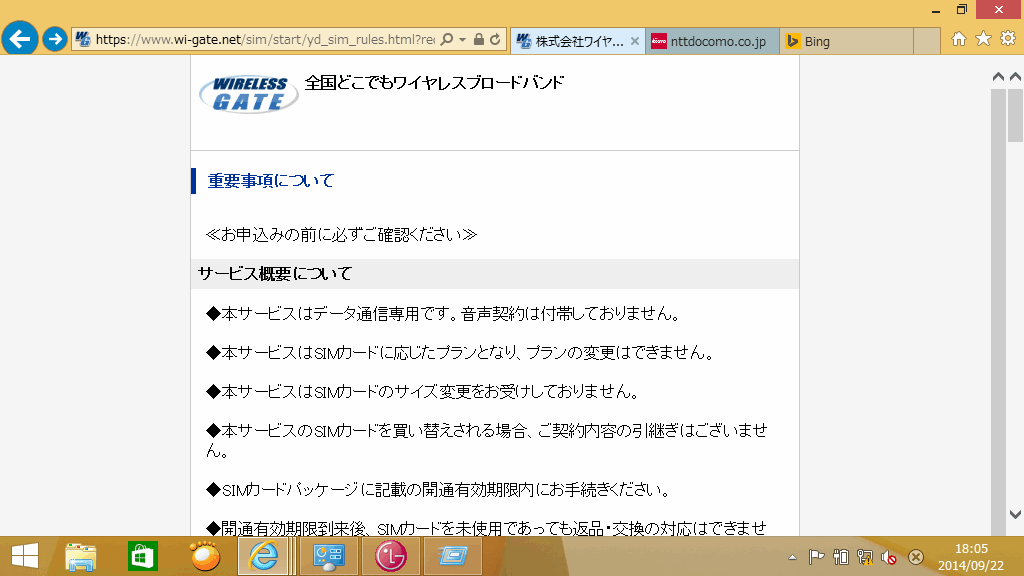This screenshot has height=576, width=1024.
Task: Click the browser Forward arrow button
Action: coord(56,40)
